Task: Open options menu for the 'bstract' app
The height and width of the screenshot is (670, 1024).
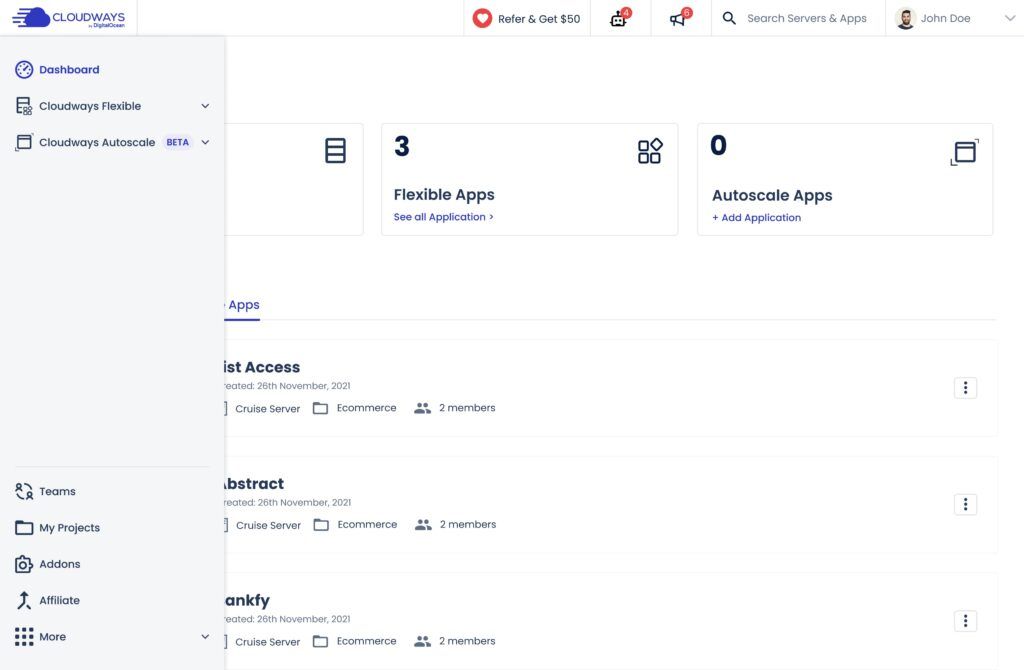Action: (965, 504)
